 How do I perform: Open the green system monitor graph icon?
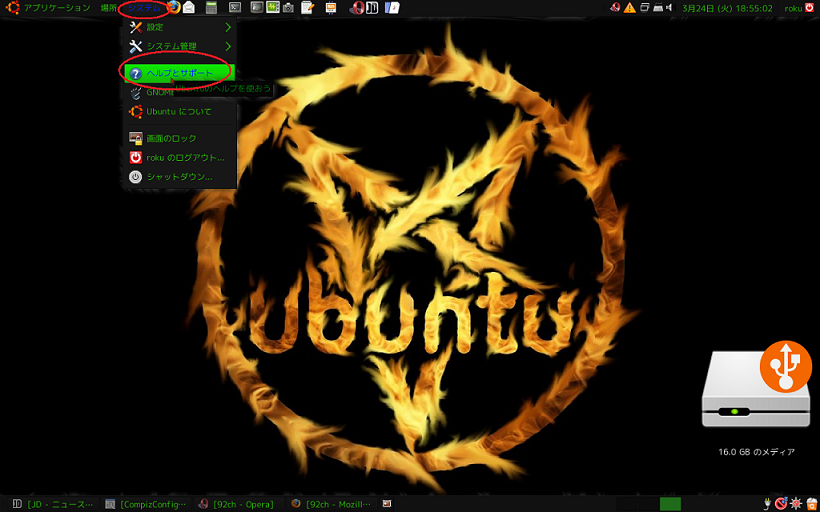pos(273,8)
